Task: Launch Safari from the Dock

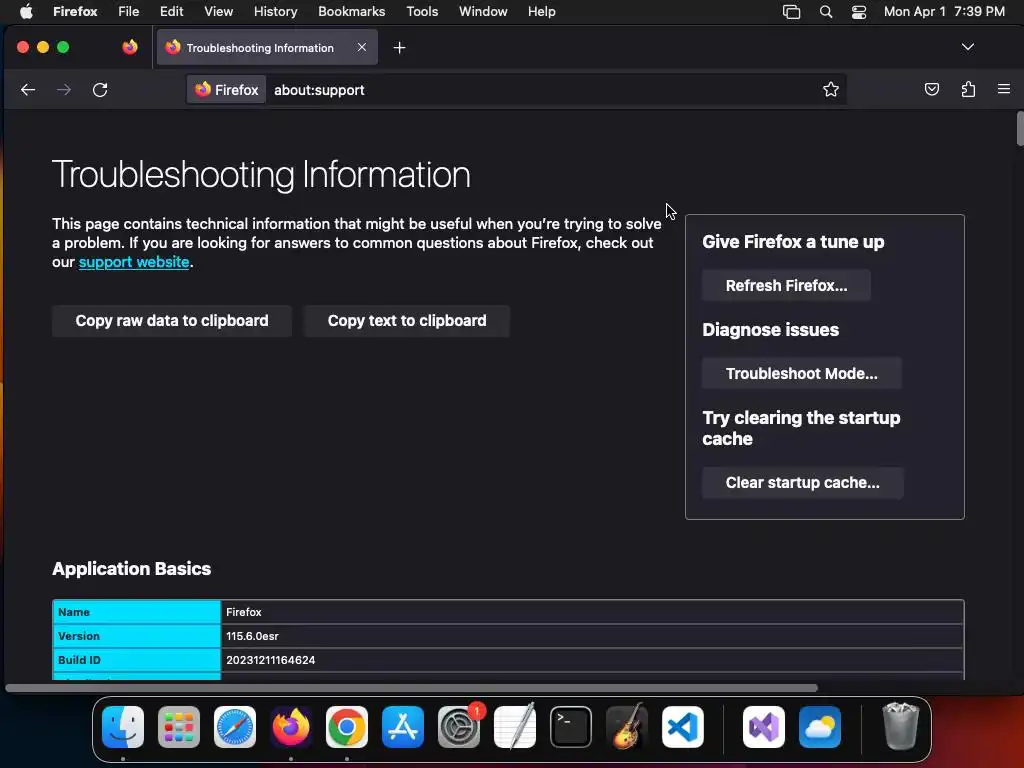Action: (x=234, y=727)
